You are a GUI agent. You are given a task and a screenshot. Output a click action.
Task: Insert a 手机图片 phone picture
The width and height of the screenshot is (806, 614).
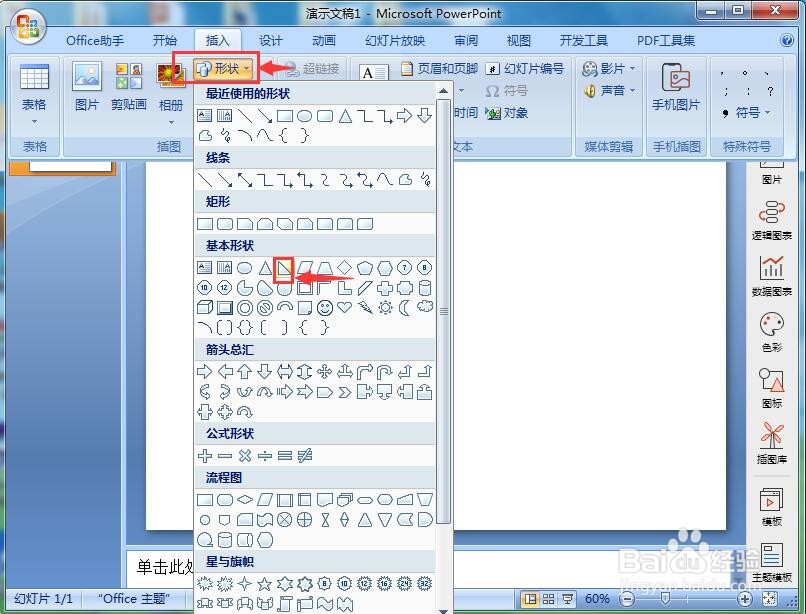676,86
